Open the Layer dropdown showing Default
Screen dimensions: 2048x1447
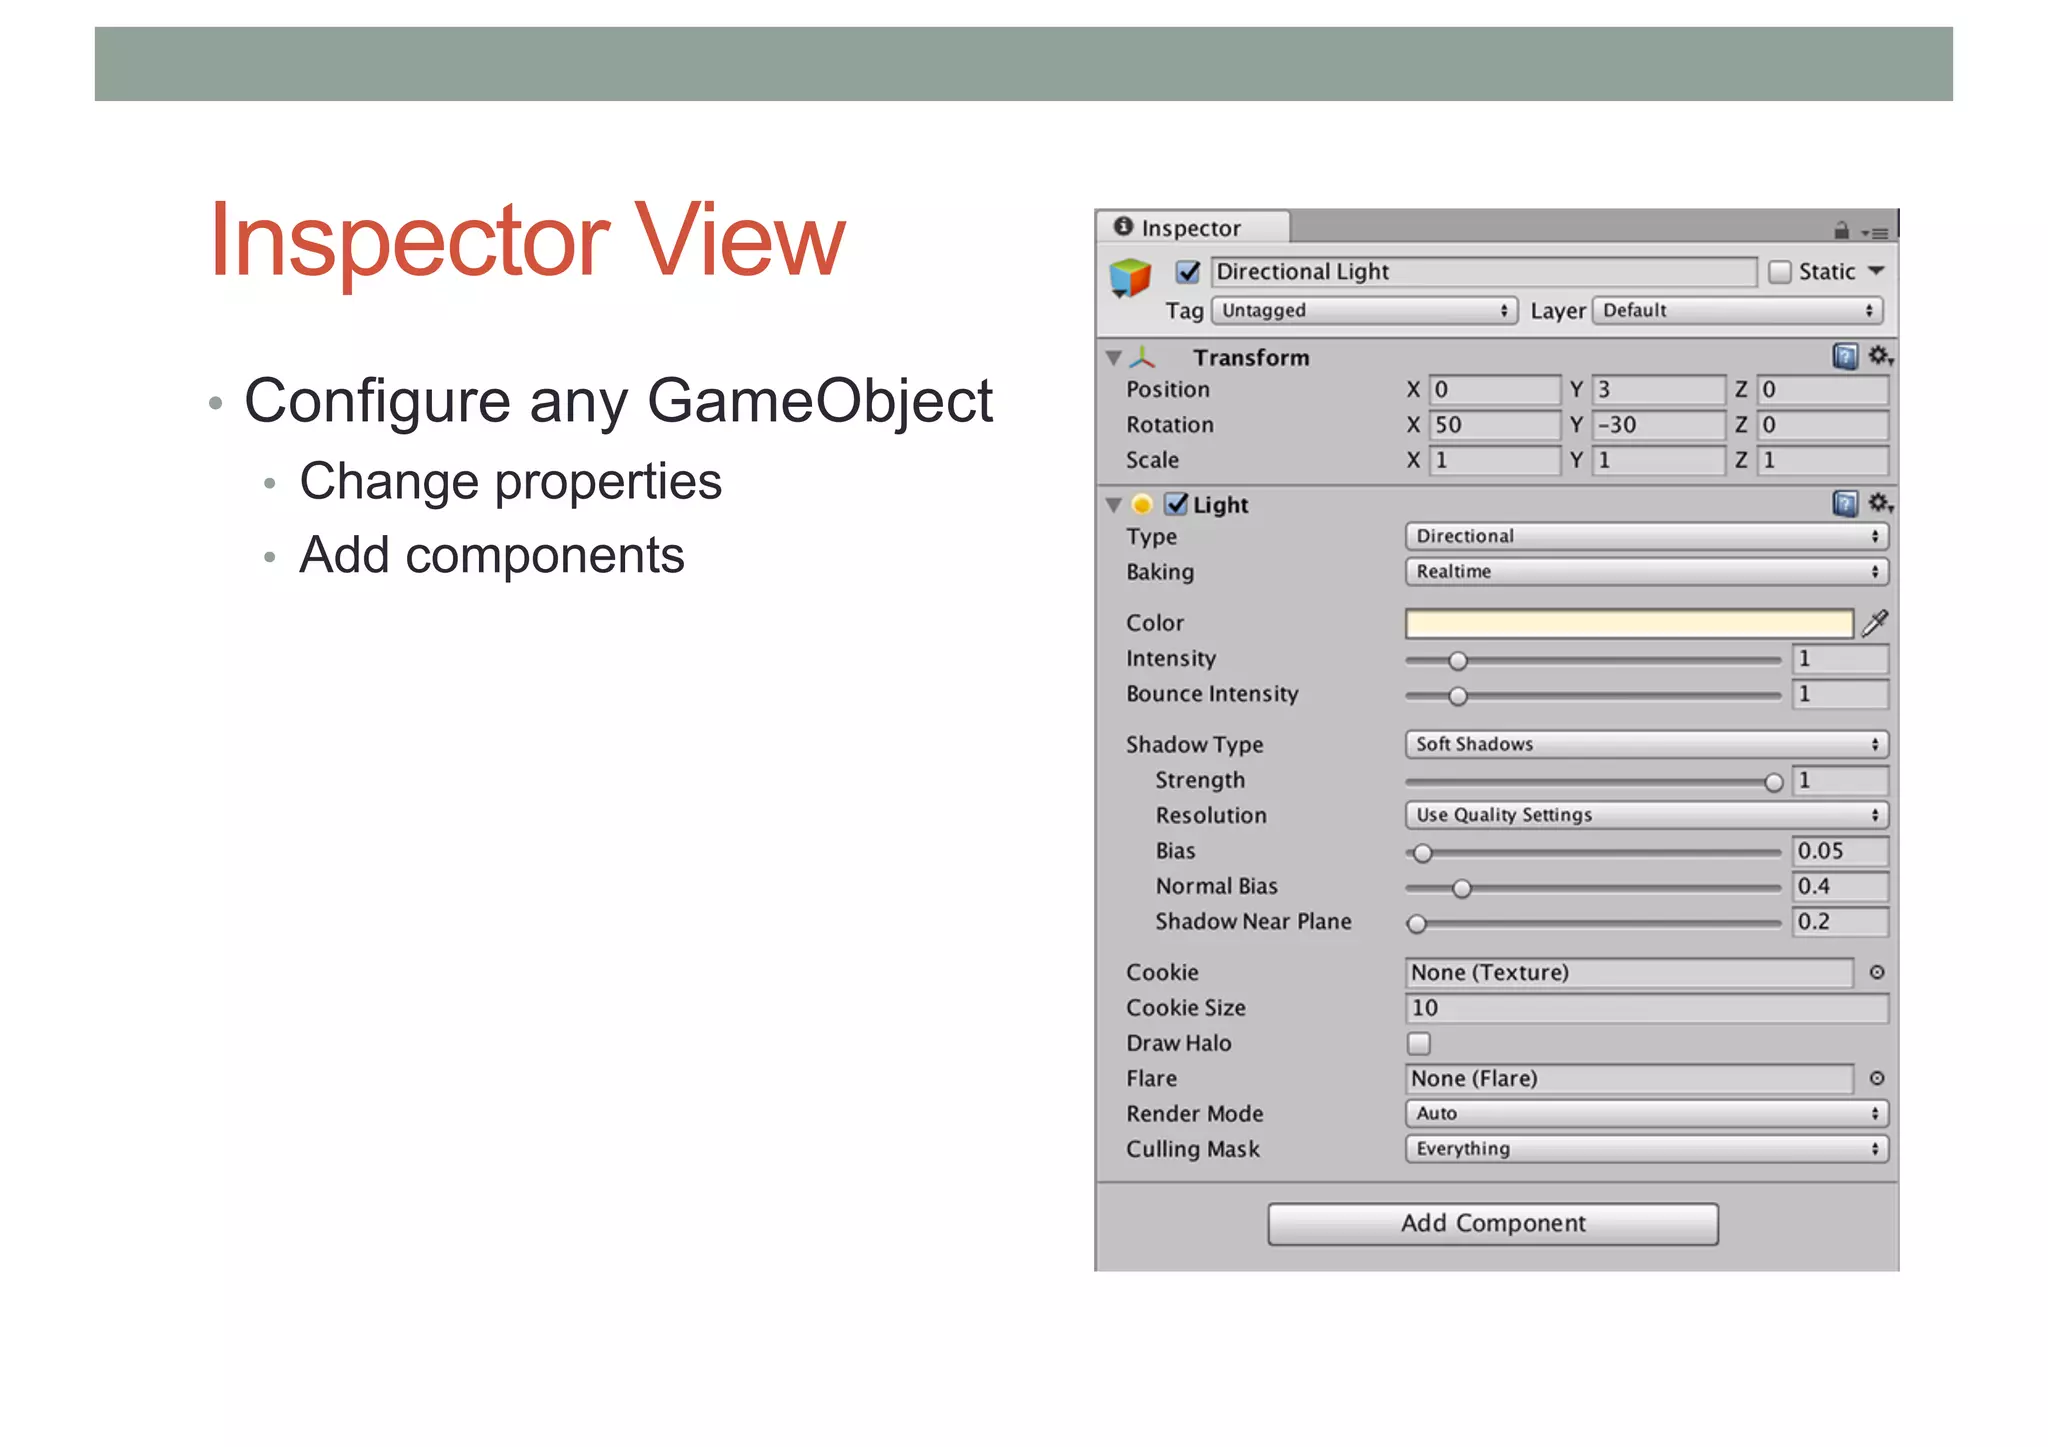coord(1738,310)
